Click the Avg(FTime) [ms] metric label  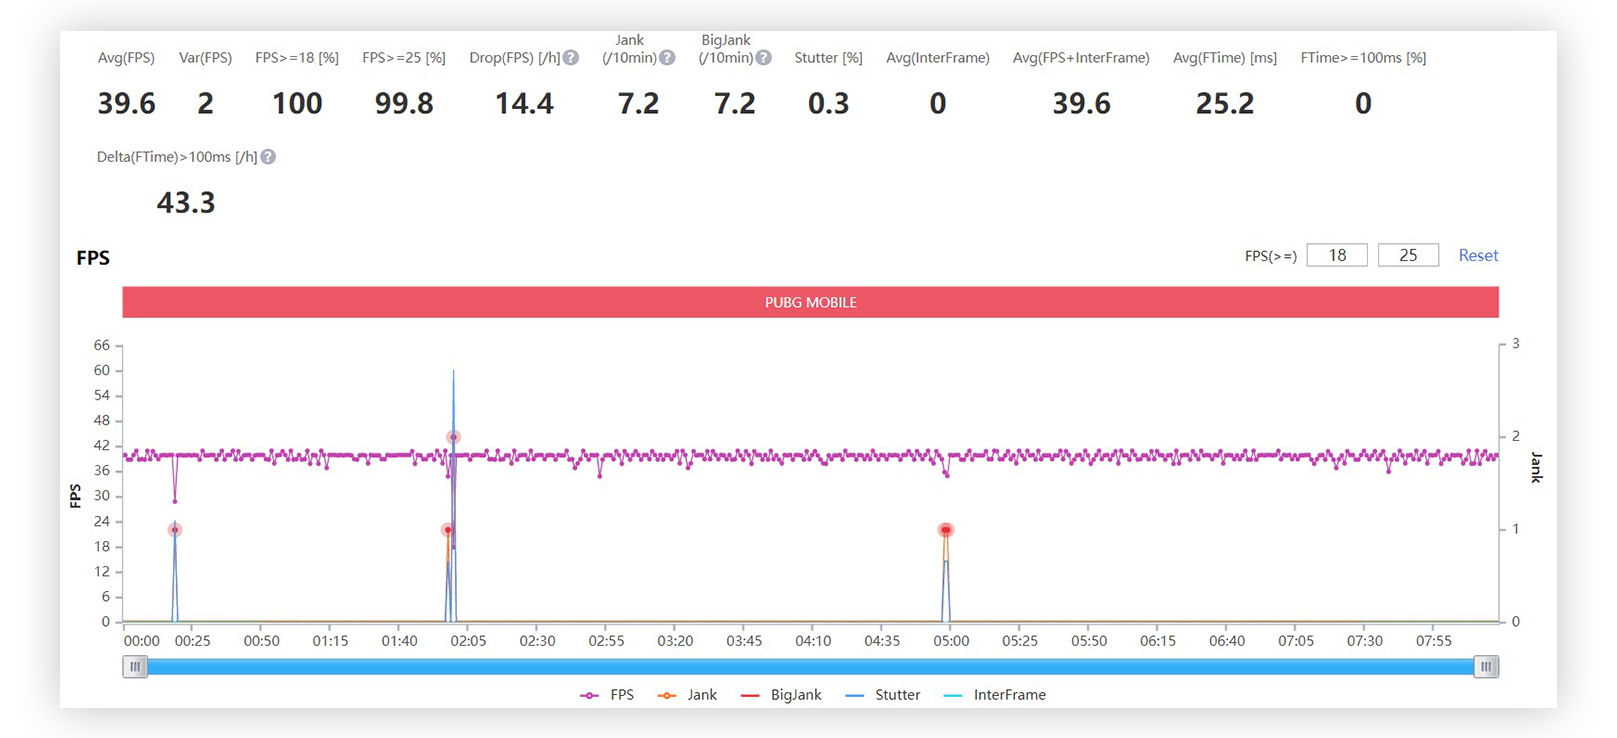(1225, 58)
